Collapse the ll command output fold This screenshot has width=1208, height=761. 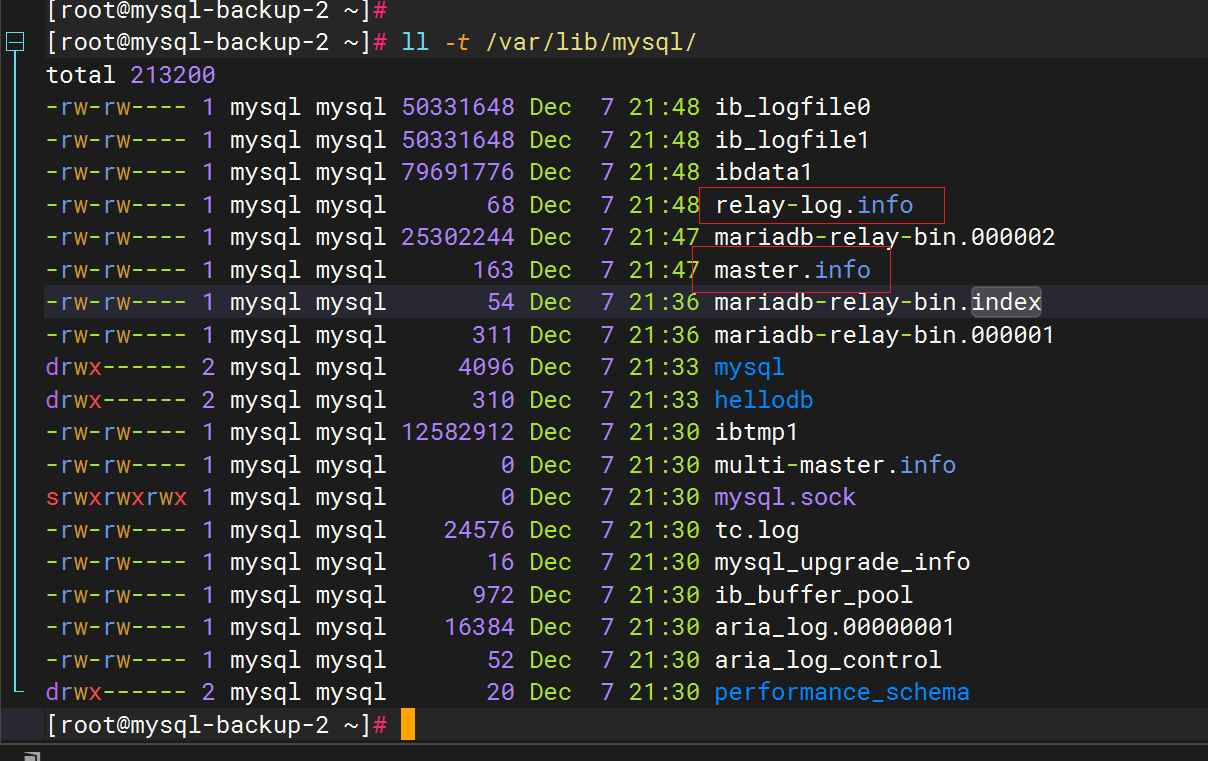point(14,42)
